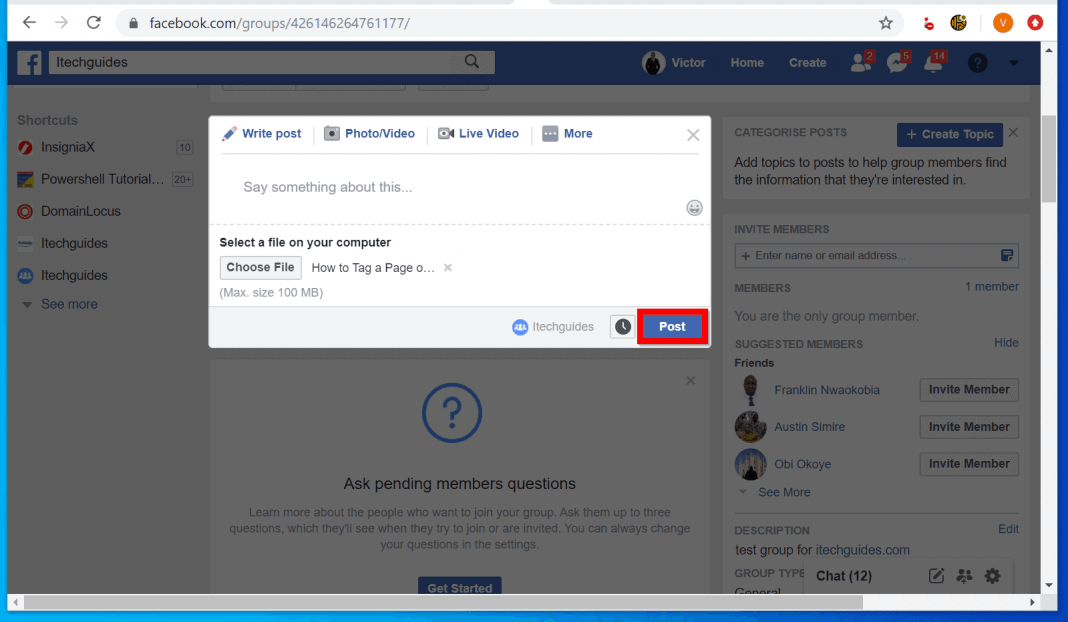Open the schedule post clock icon
This screenshot has height=622, width=1068.
[622, 326]
